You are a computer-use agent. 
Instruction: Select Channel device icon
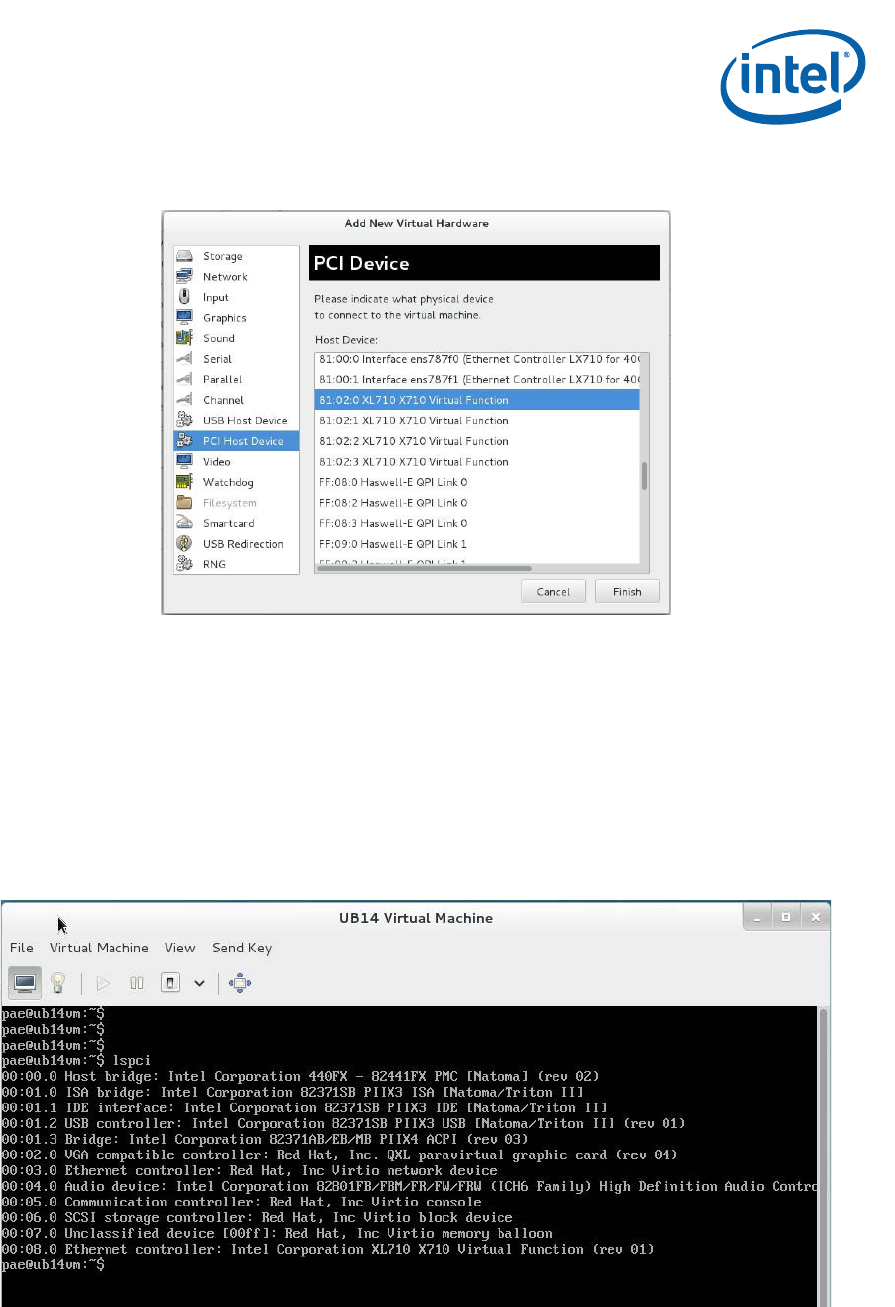click(x=184, y=400)
